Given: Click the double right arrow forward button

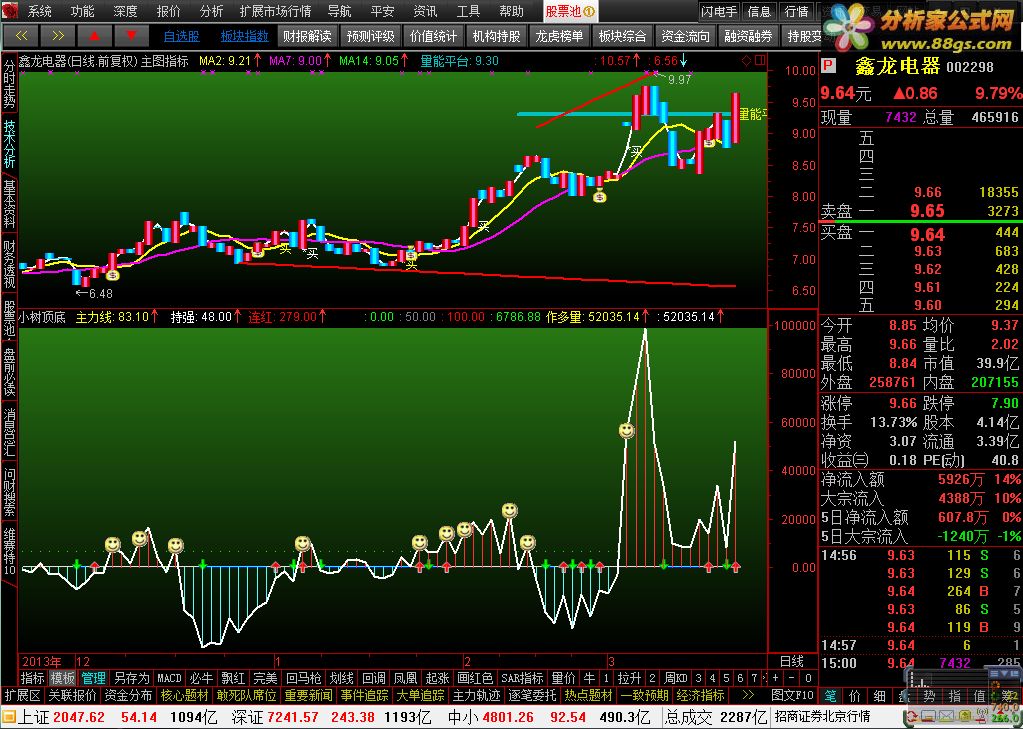Looking at the screenshot, I should [x=57, y=36].
